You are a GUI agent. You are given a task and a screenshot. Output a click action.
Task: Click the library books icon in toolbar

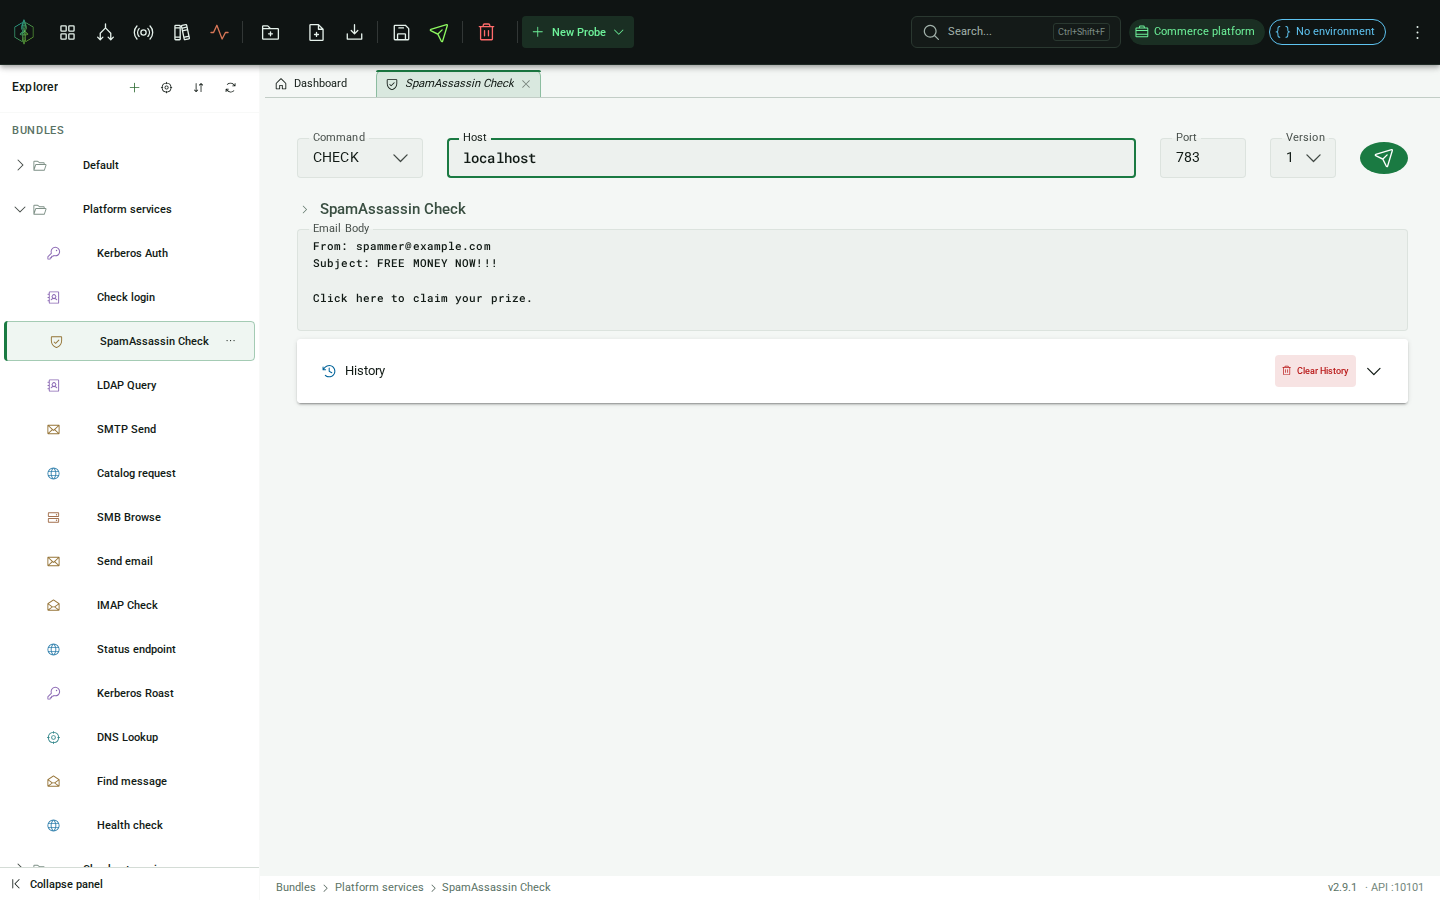pyautogui.click(x=182, y=32)
